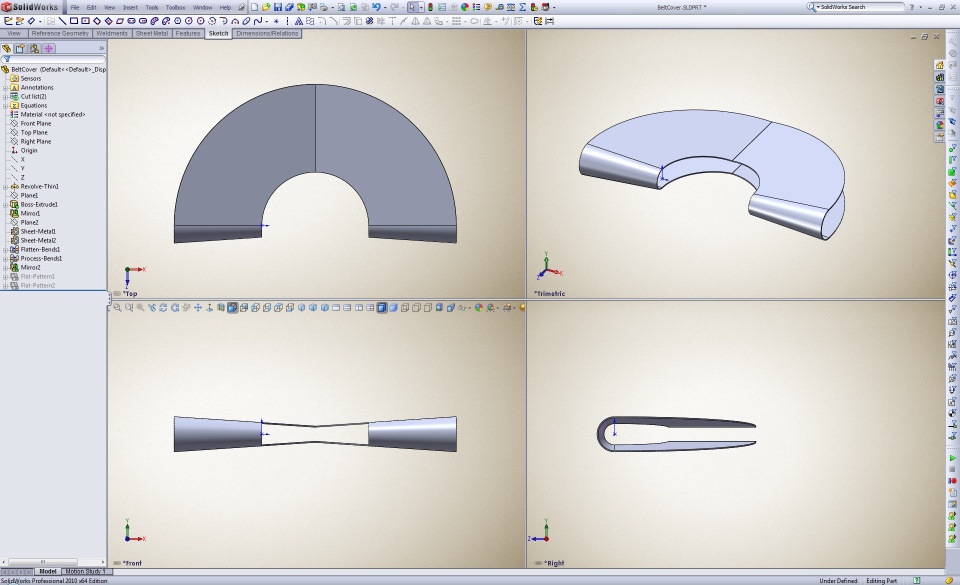Open the Motion Study 1 tab
The width and height of the screenshot is (960, 585).
[86, 572]
